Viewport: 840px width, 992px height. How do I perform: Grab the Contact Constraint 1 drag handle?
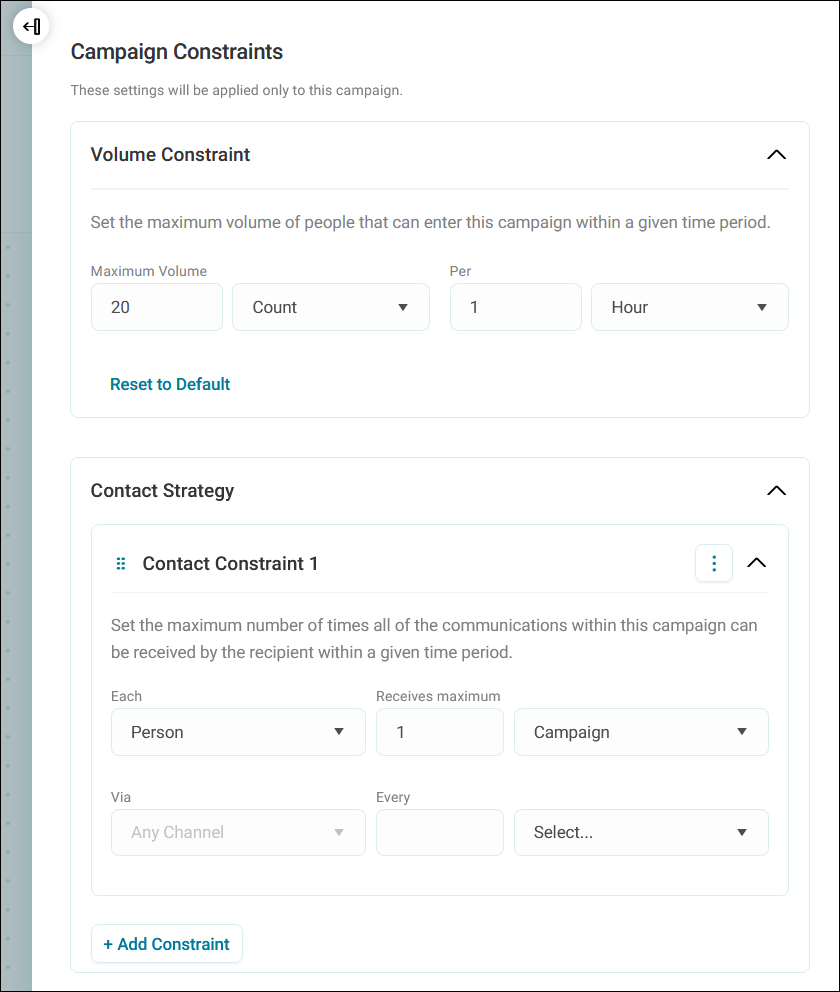121,563
